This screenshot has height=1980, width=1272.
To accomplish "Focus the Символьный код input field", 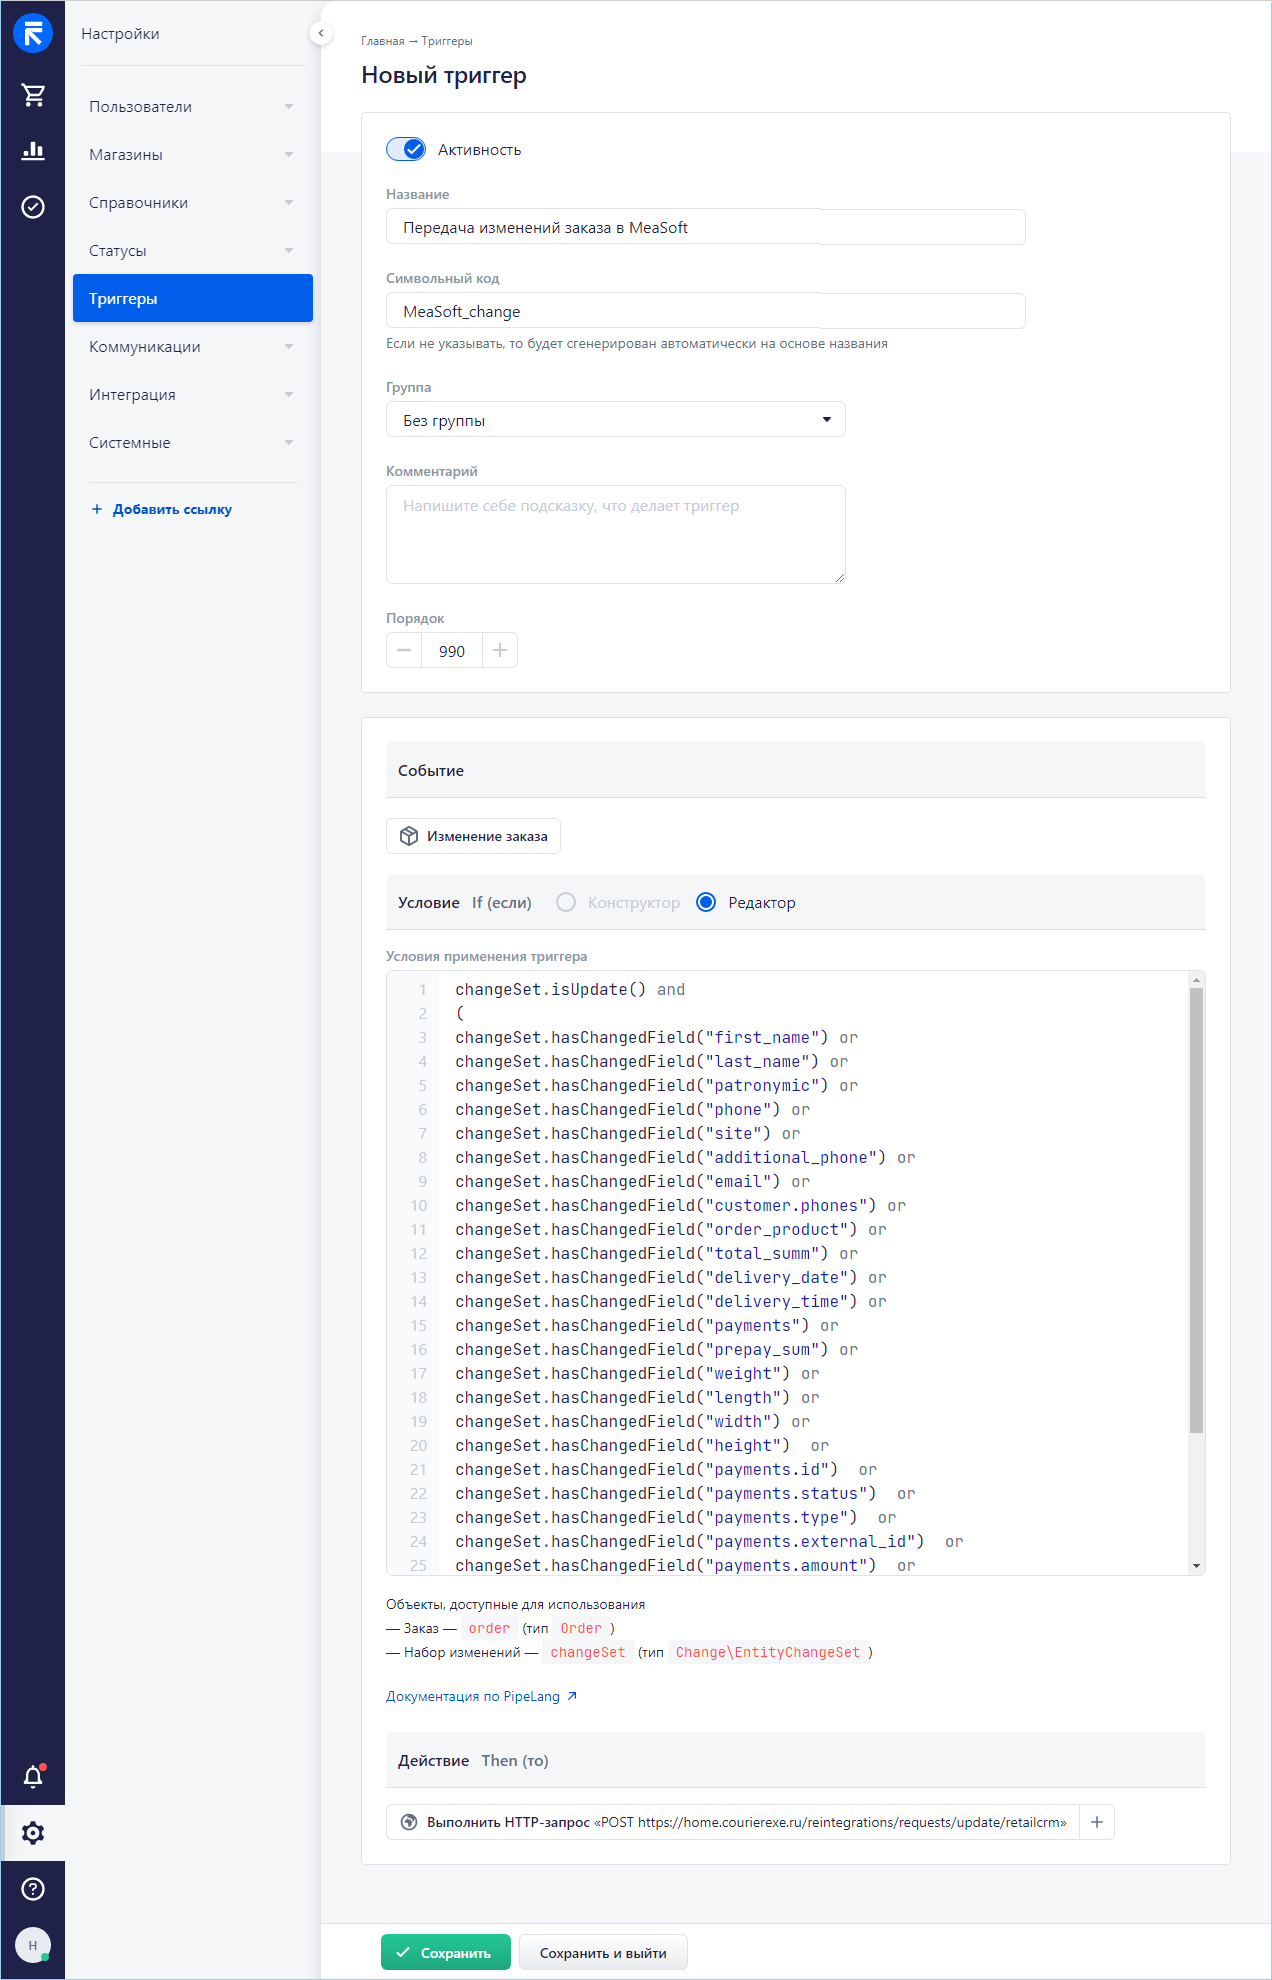I will 706,311.
